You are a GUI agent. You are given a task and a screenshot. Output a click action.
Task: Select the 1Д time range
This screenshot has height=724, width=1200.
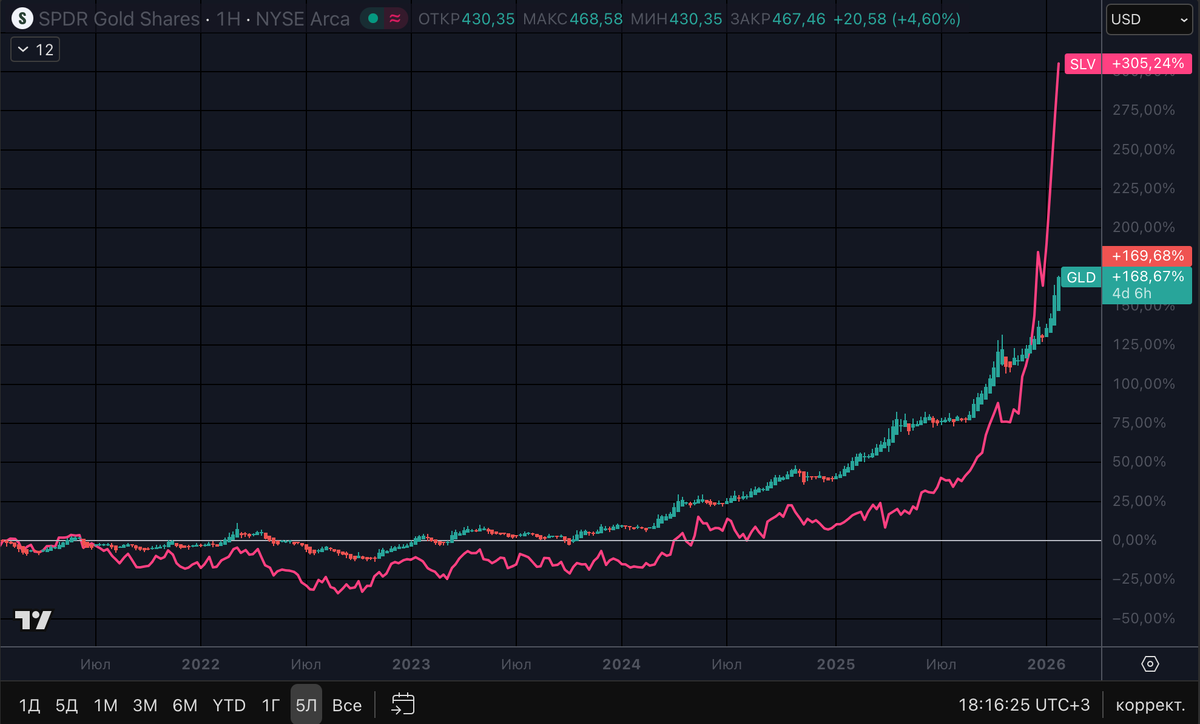(x=30, y=705)
